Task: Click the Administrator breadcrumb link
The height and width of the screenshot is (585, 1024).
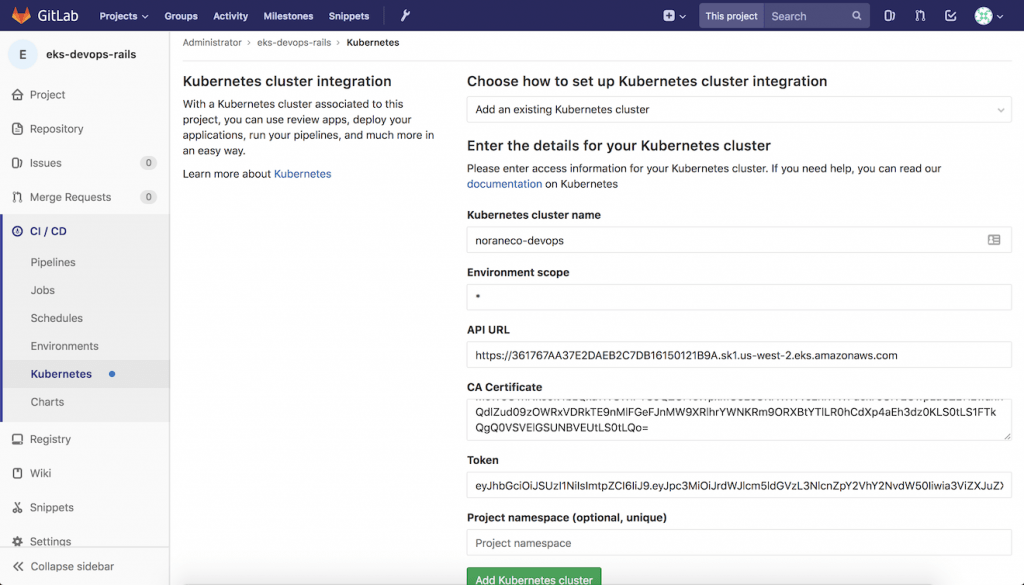Action: pyautogui.click(x=212, y=42)
